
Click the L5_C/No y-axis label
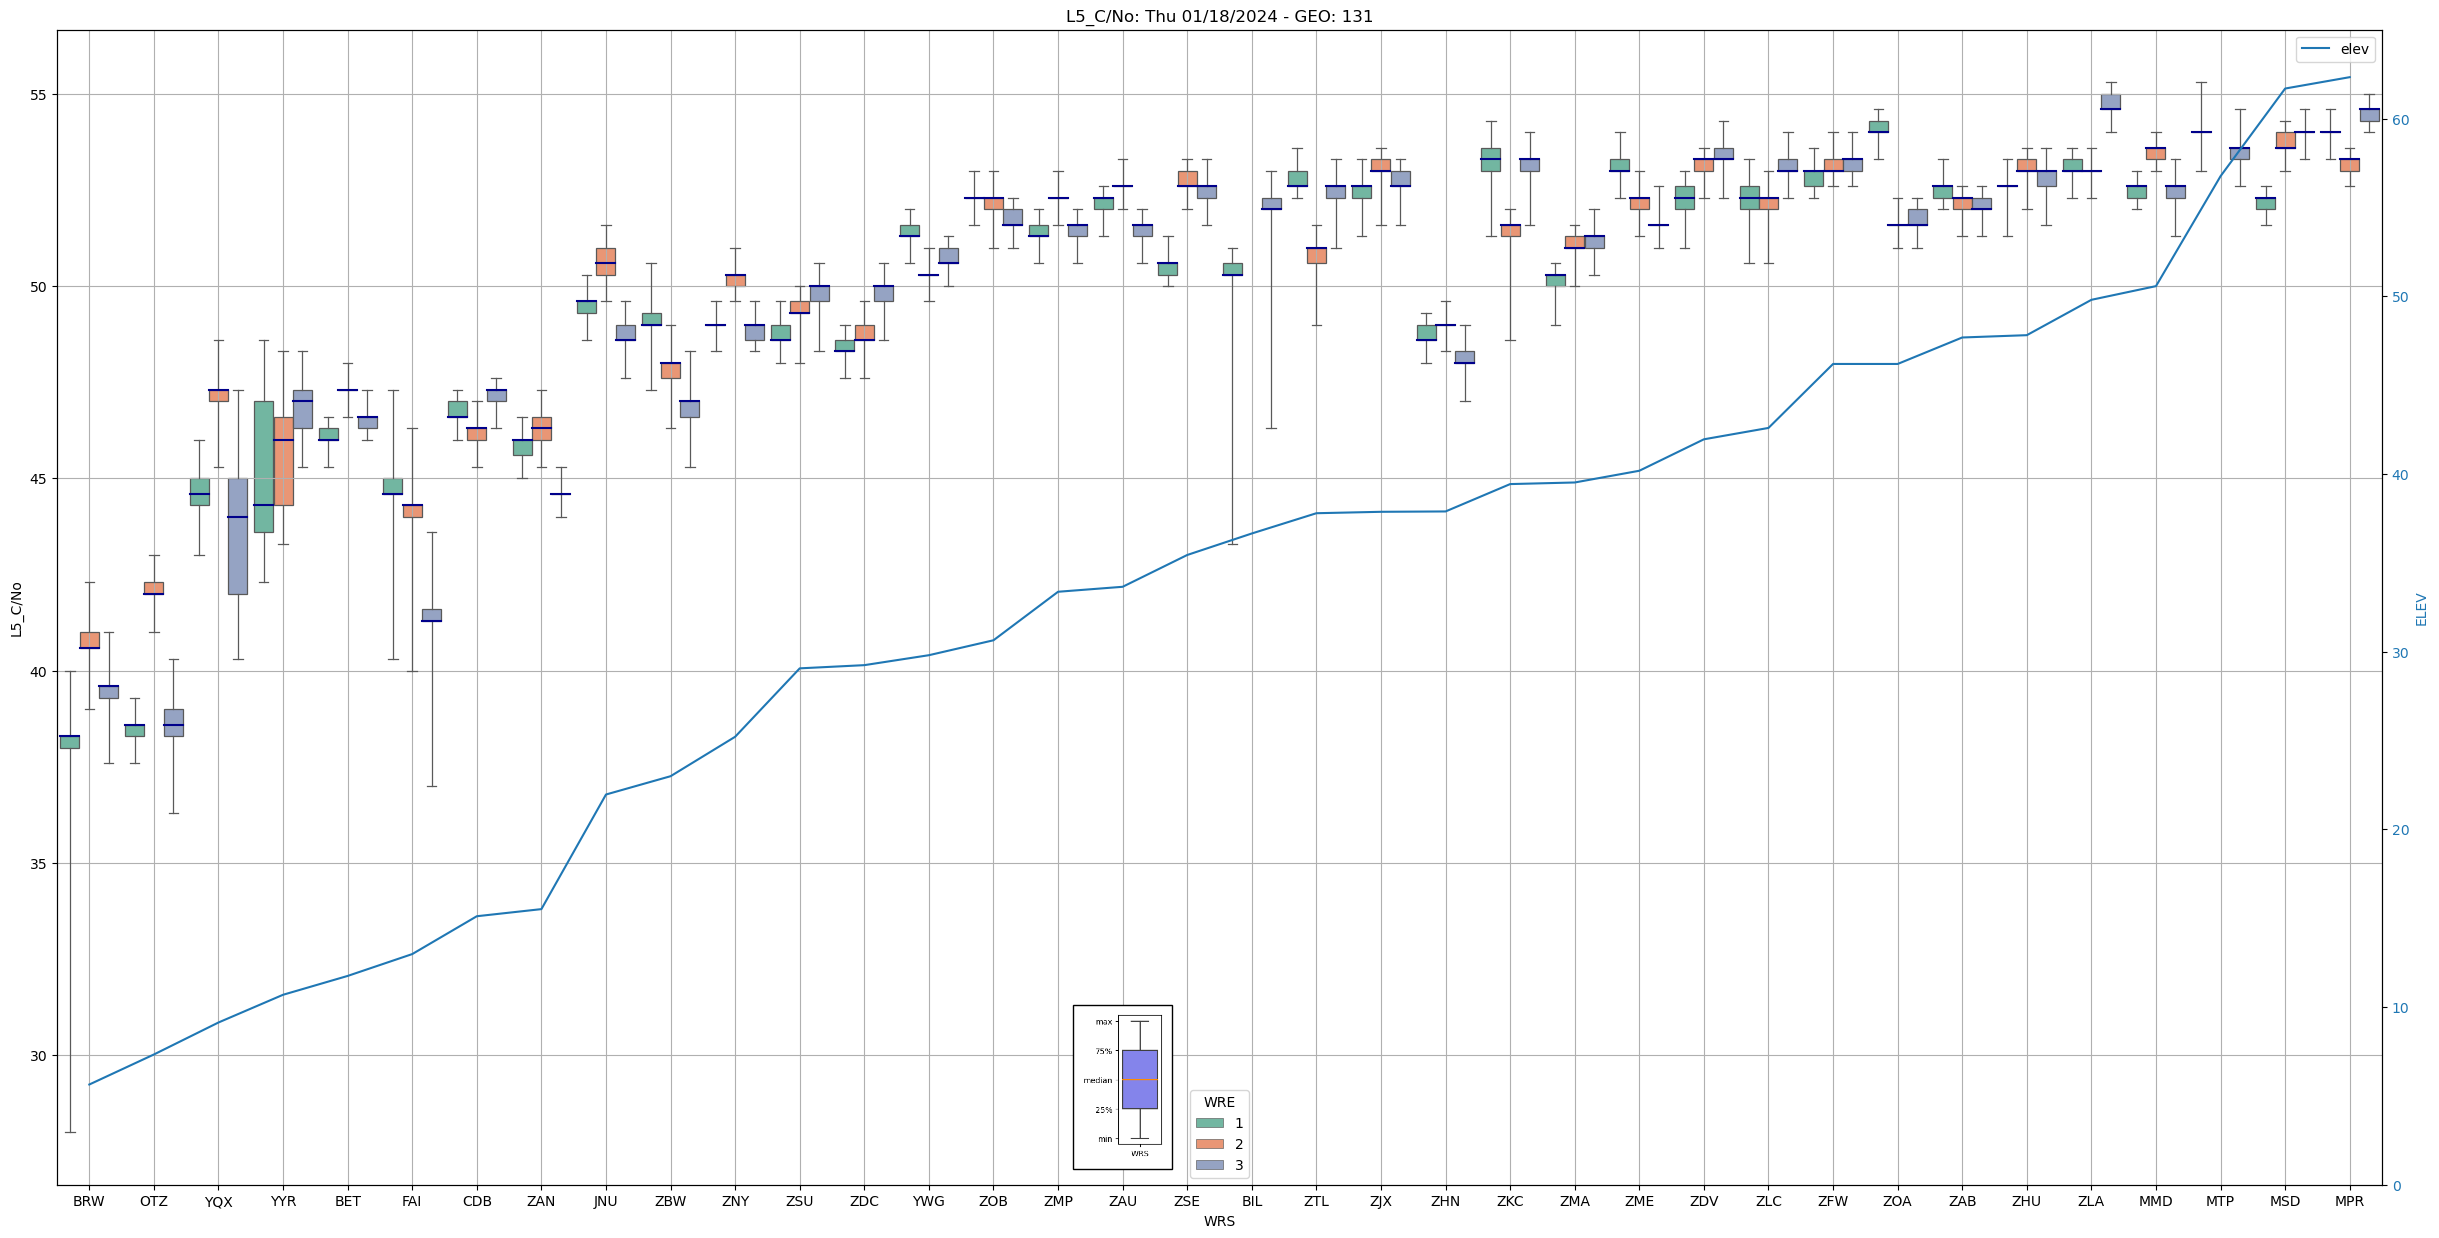point(16,609)
